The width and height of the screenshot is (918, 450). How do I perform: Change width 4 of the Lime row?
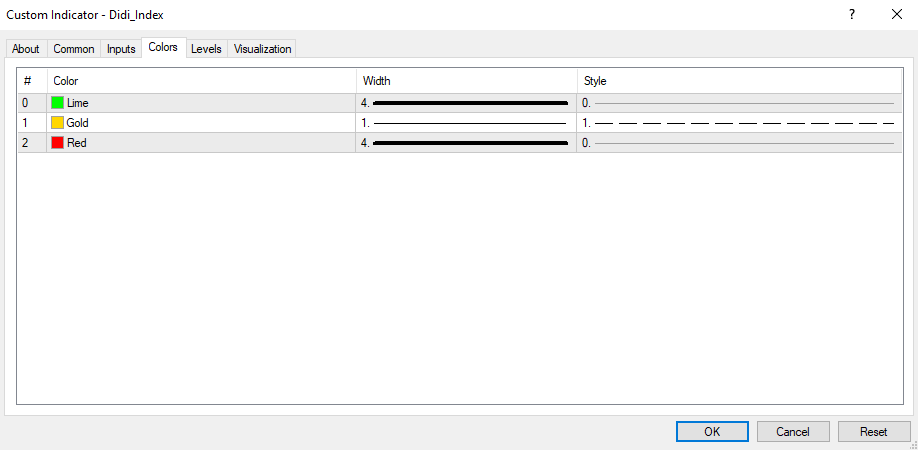[x=466, y=103]
